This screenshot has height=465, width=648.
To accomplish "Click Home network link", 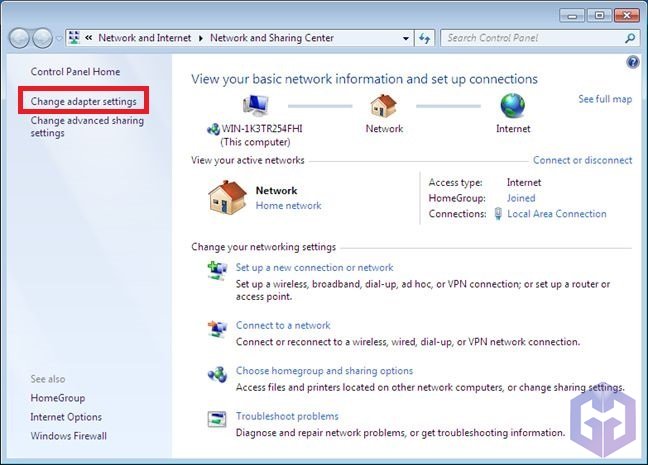I will coord(288,205).
